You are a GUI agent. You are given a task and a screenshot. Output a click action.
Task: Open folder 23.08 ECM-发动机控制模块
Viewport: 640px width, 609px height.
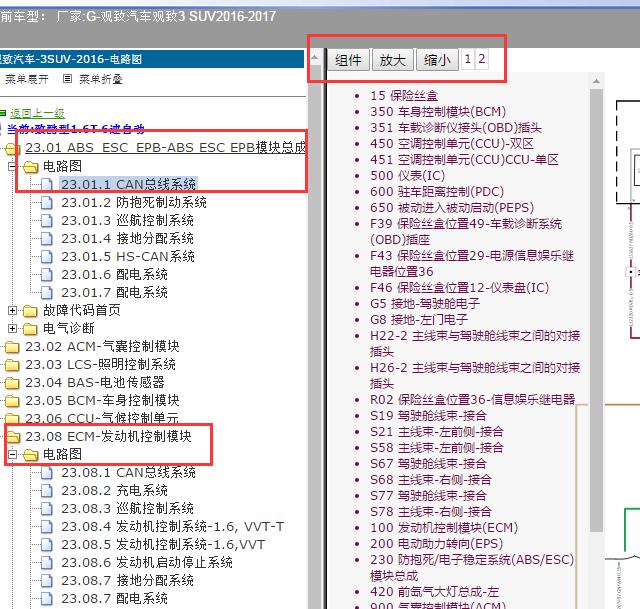tap(108, 436)
